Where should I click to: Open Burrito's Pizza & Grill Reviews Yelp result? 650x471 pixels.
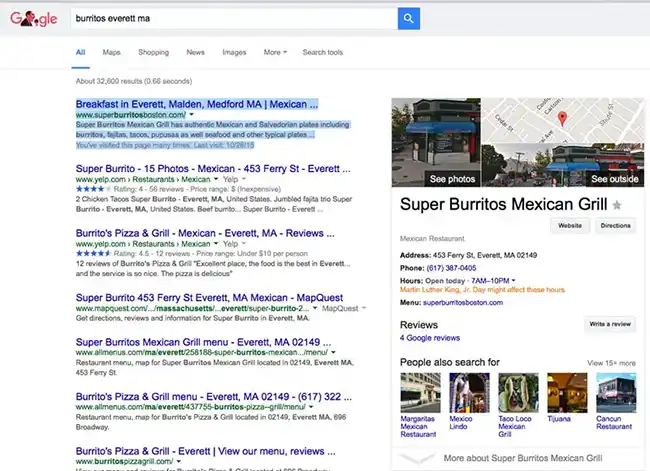coord(205,233)
